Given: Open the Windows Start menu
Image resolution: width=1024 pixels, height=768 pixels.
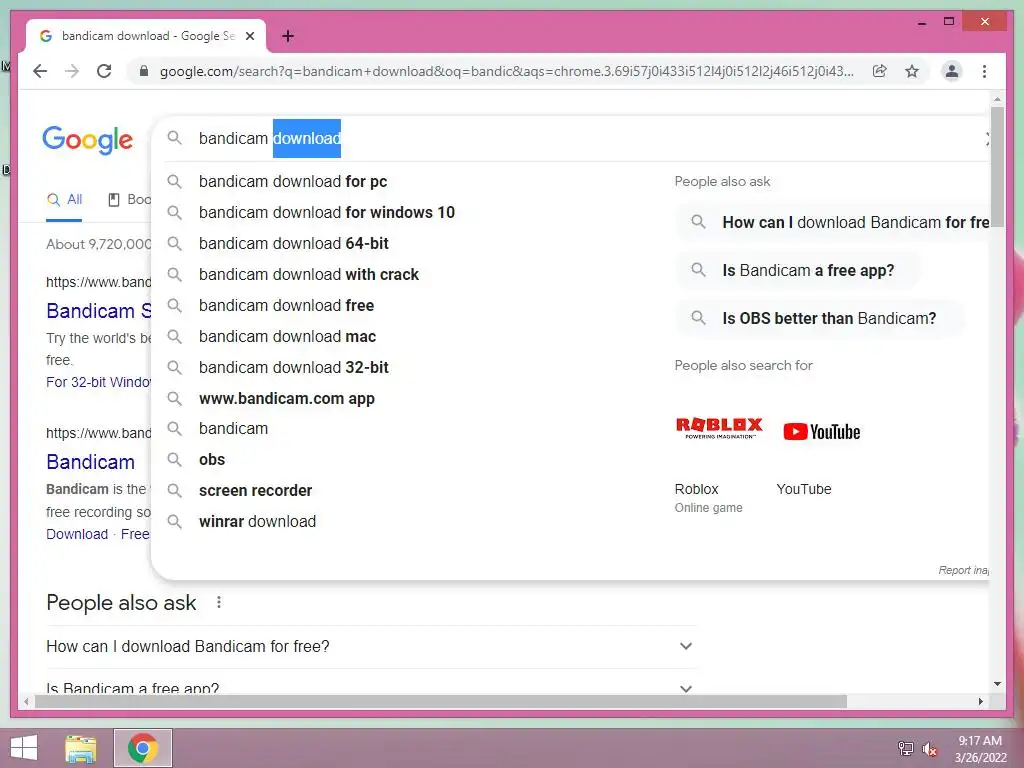Looking at the screenshot, I should coord(24,748).
